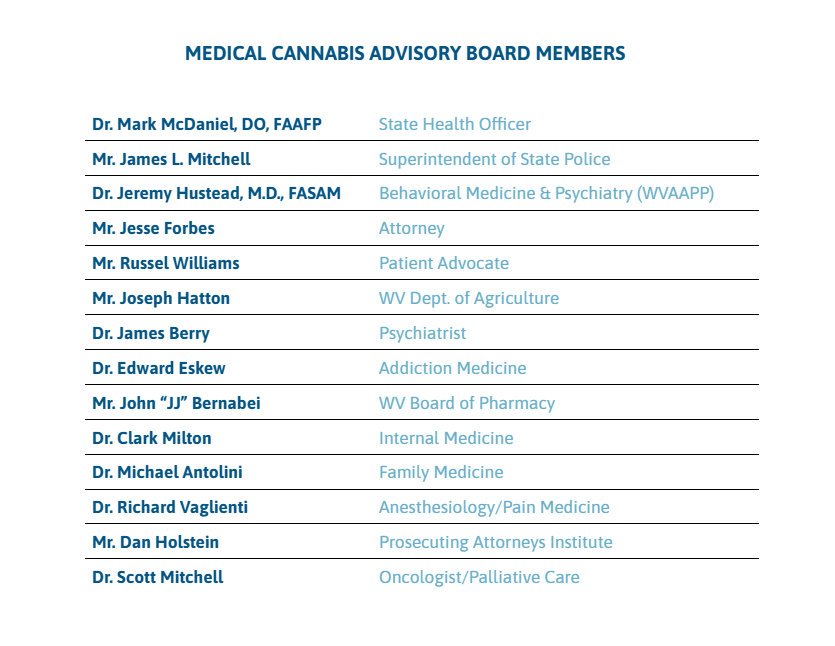This screenshot has height=646, width=835.
Task: Click Mr. John "JJ" Bernabei's name
Action: click(x=176, y=403)
